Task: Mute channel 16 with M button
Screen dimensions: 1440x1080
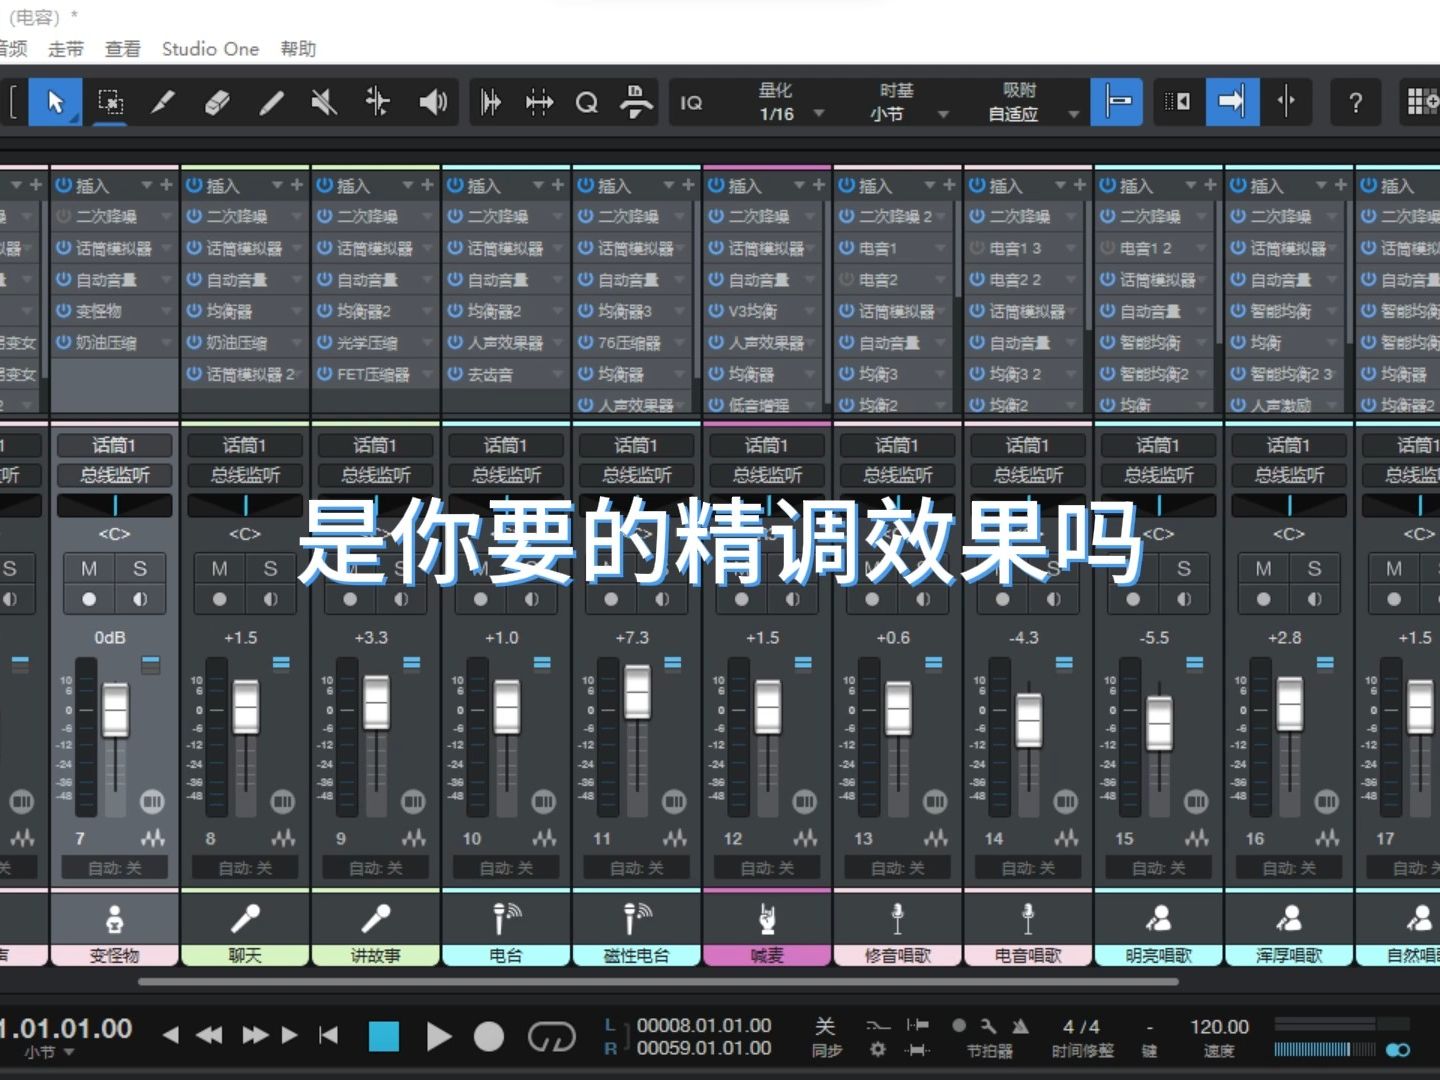Action: point(1263,569)
